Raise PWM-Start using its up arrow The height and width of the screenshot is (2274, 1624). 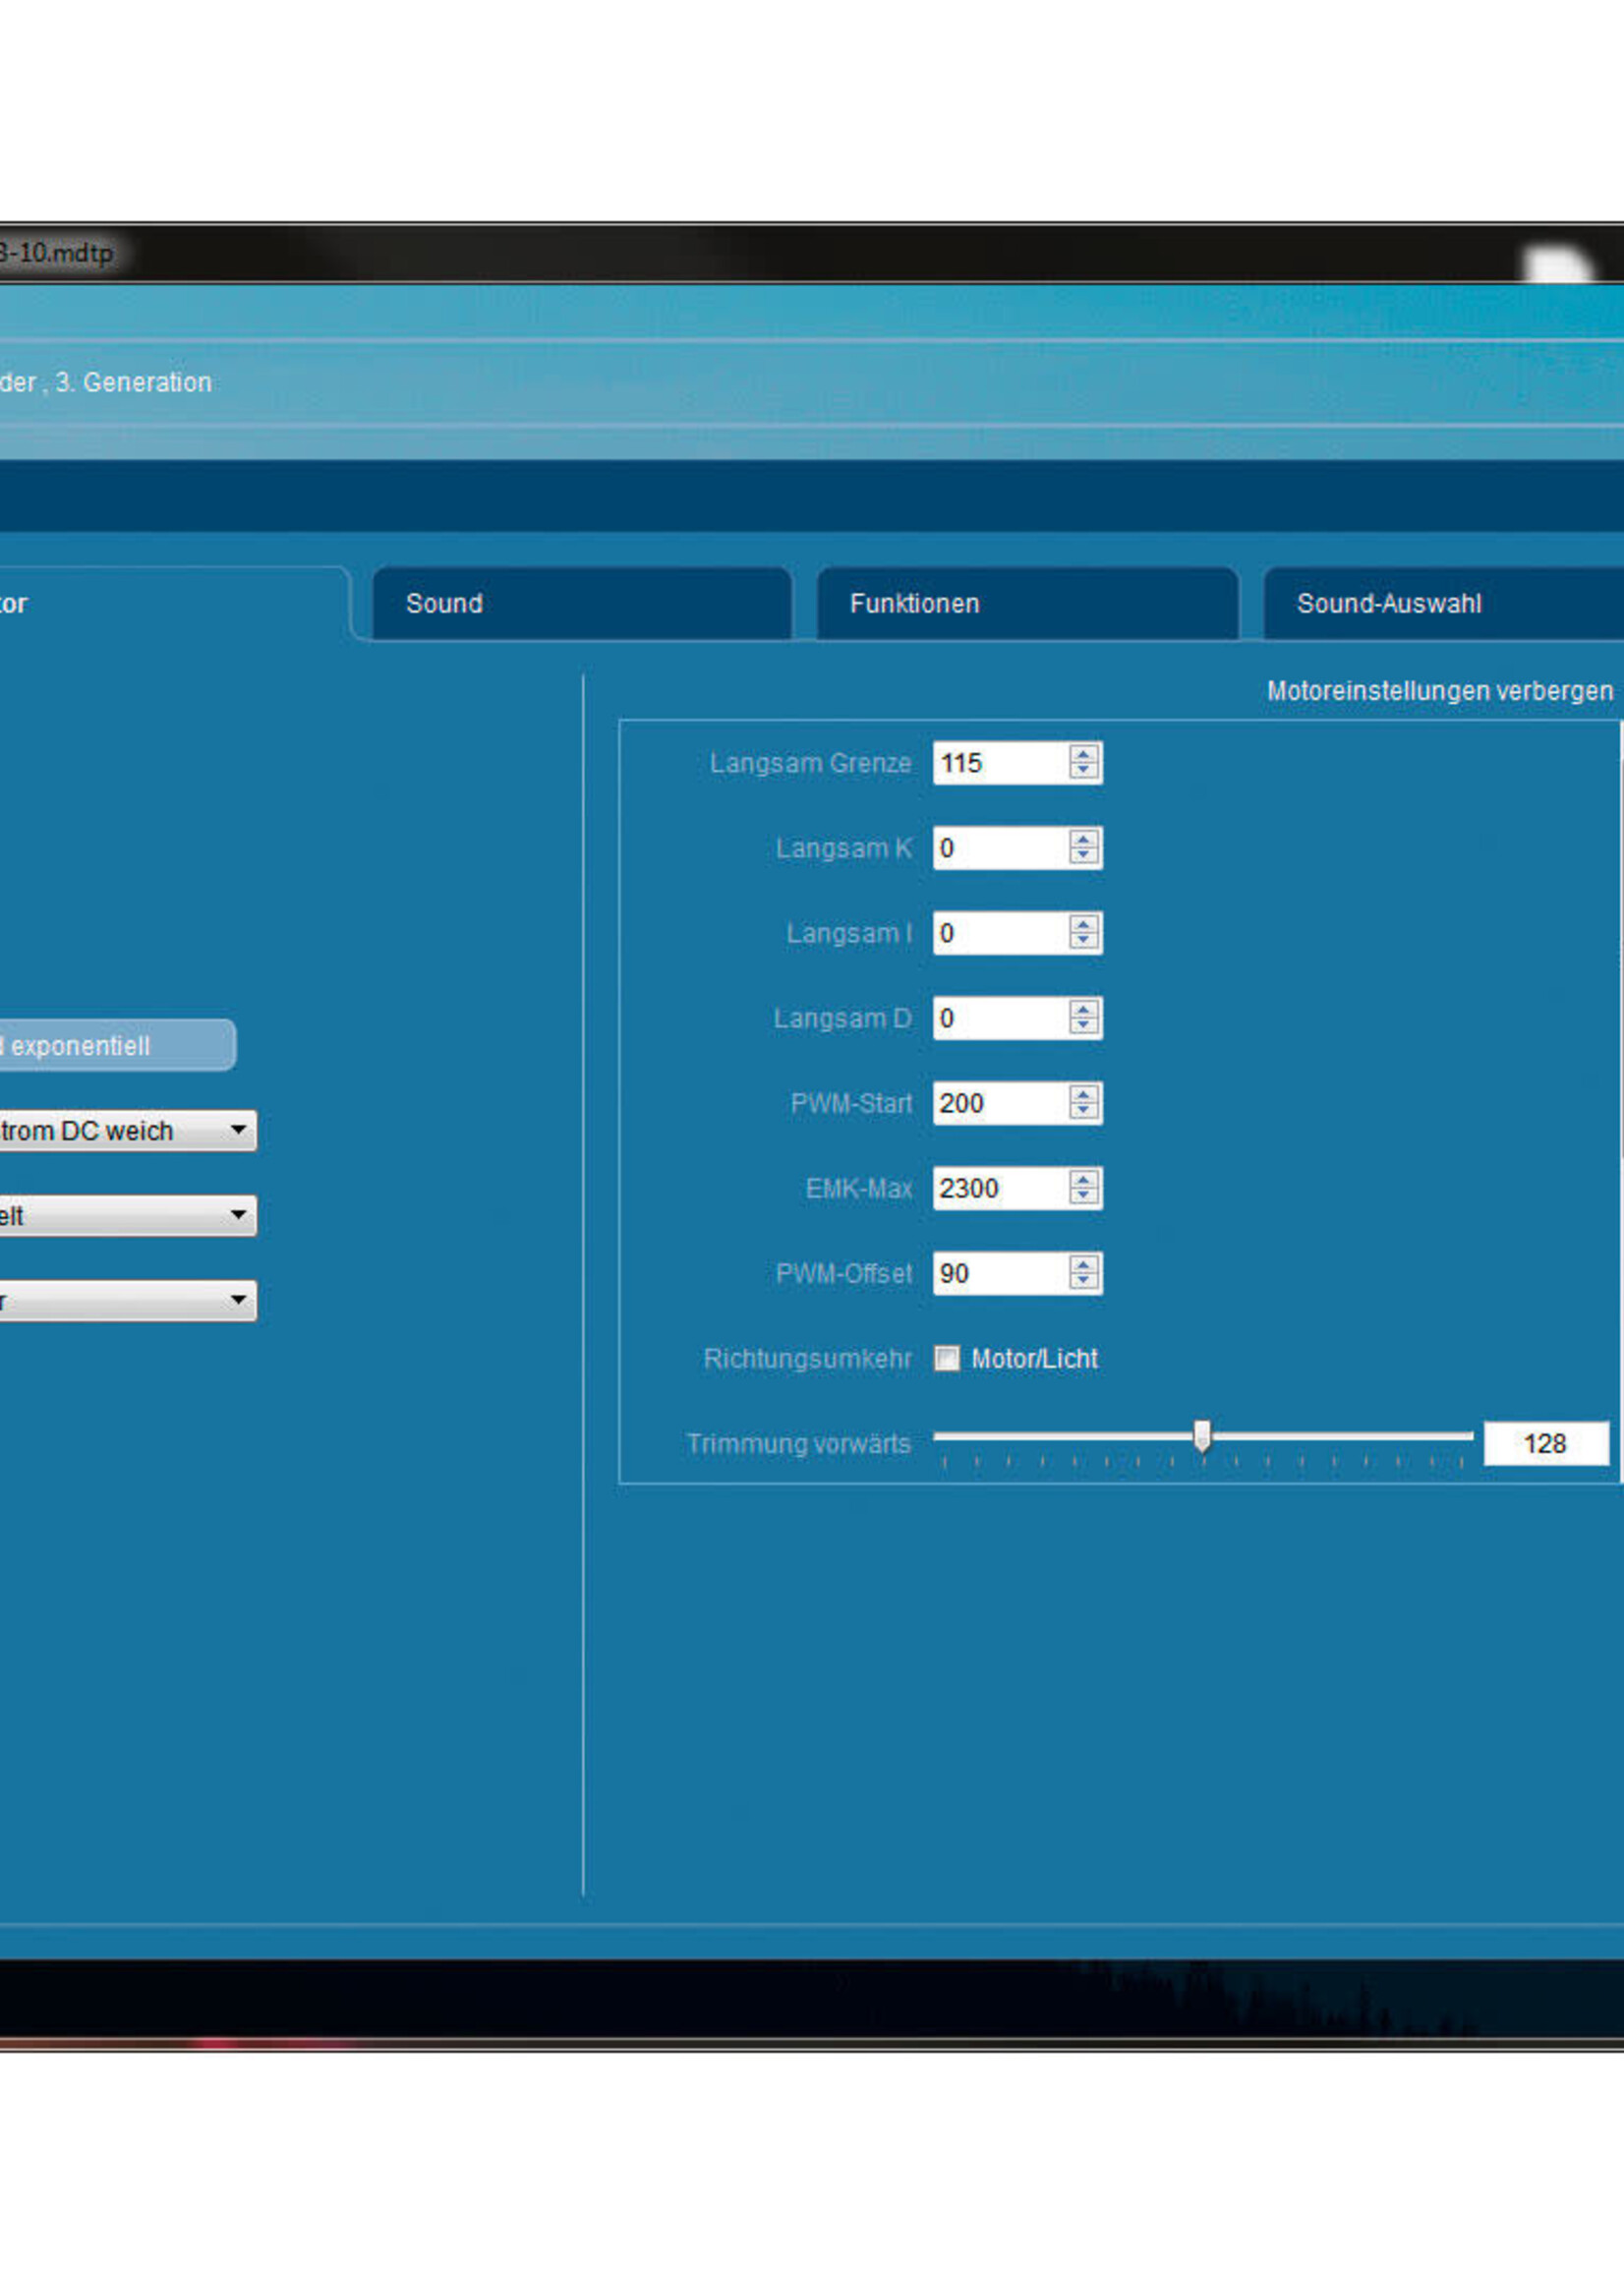[1083, 1093]
